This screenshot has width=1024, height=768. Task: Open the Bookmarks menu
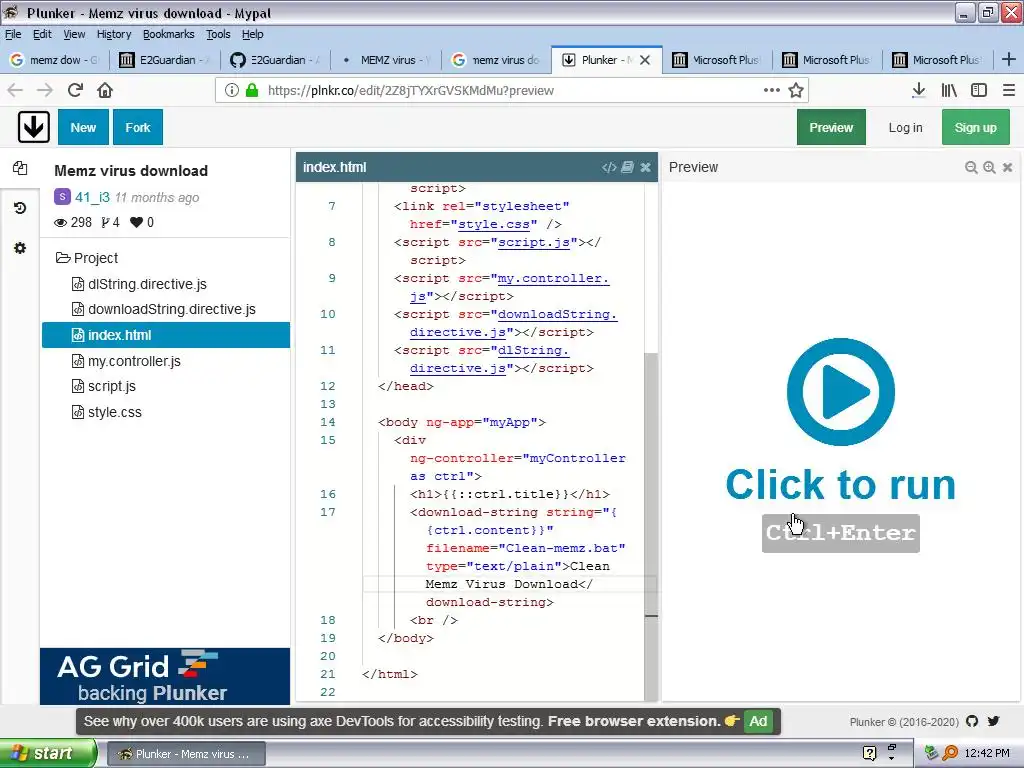point(168,34)
